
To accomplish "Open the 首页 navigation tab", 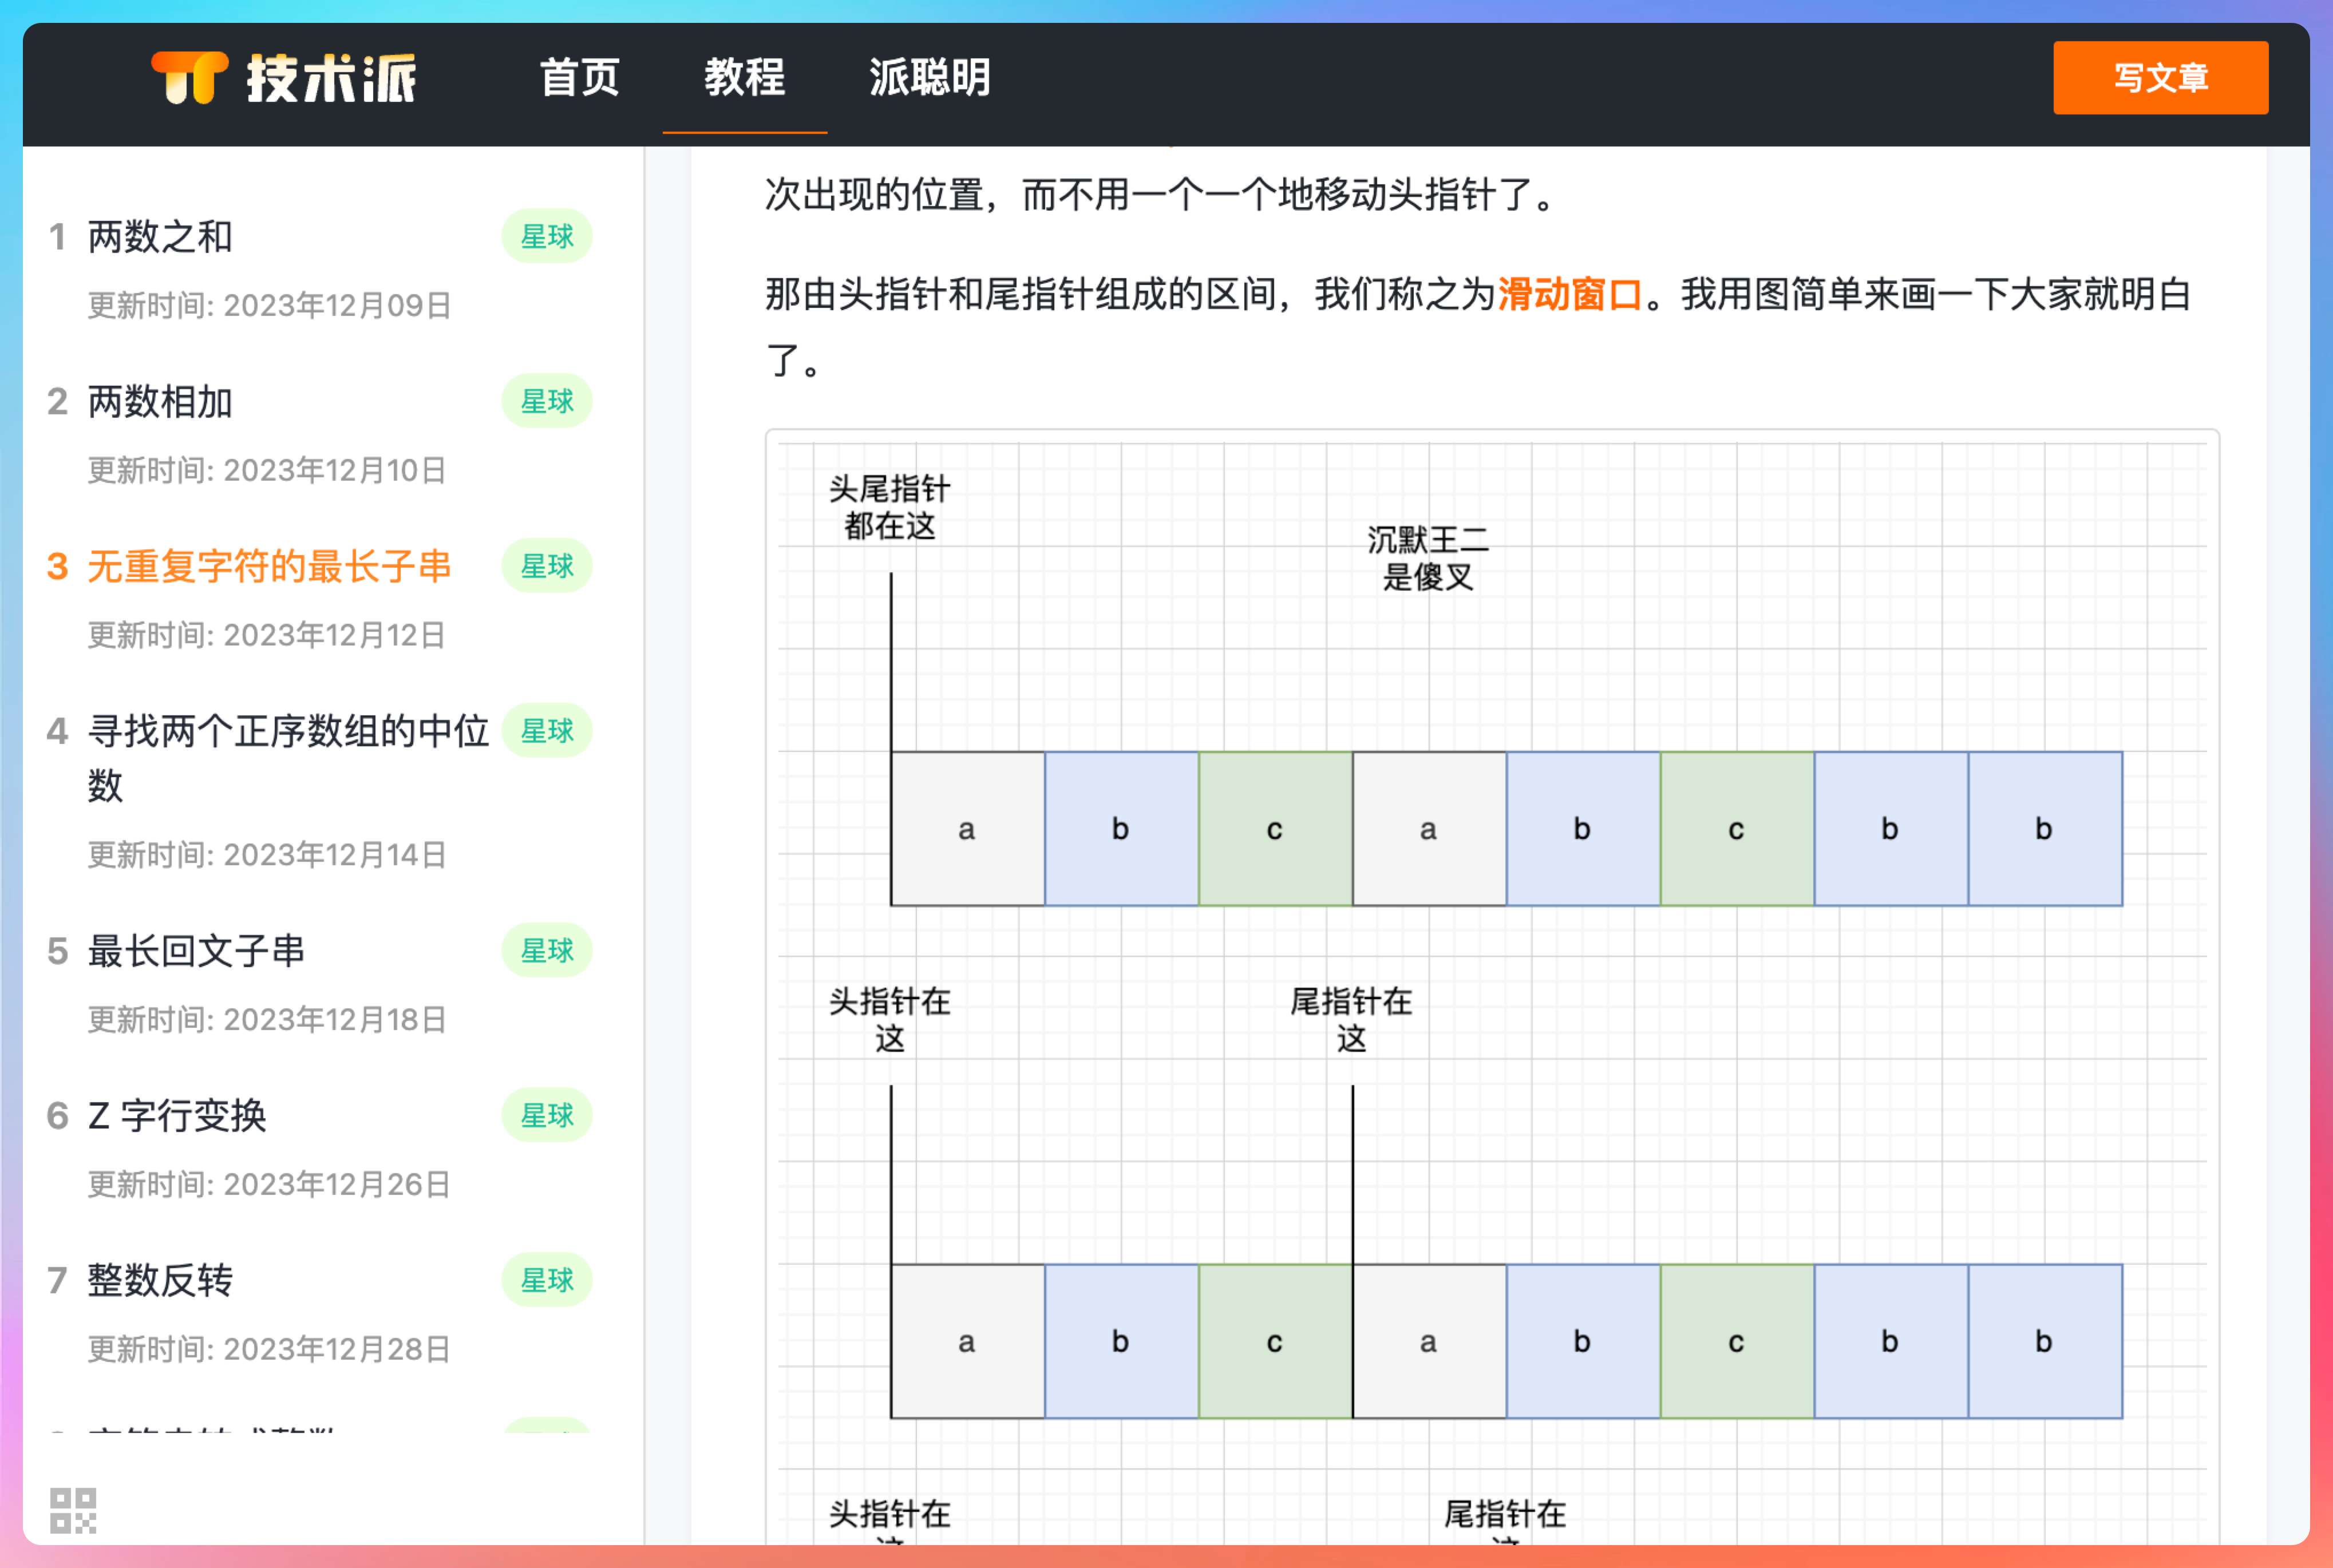I will [580, 78].
